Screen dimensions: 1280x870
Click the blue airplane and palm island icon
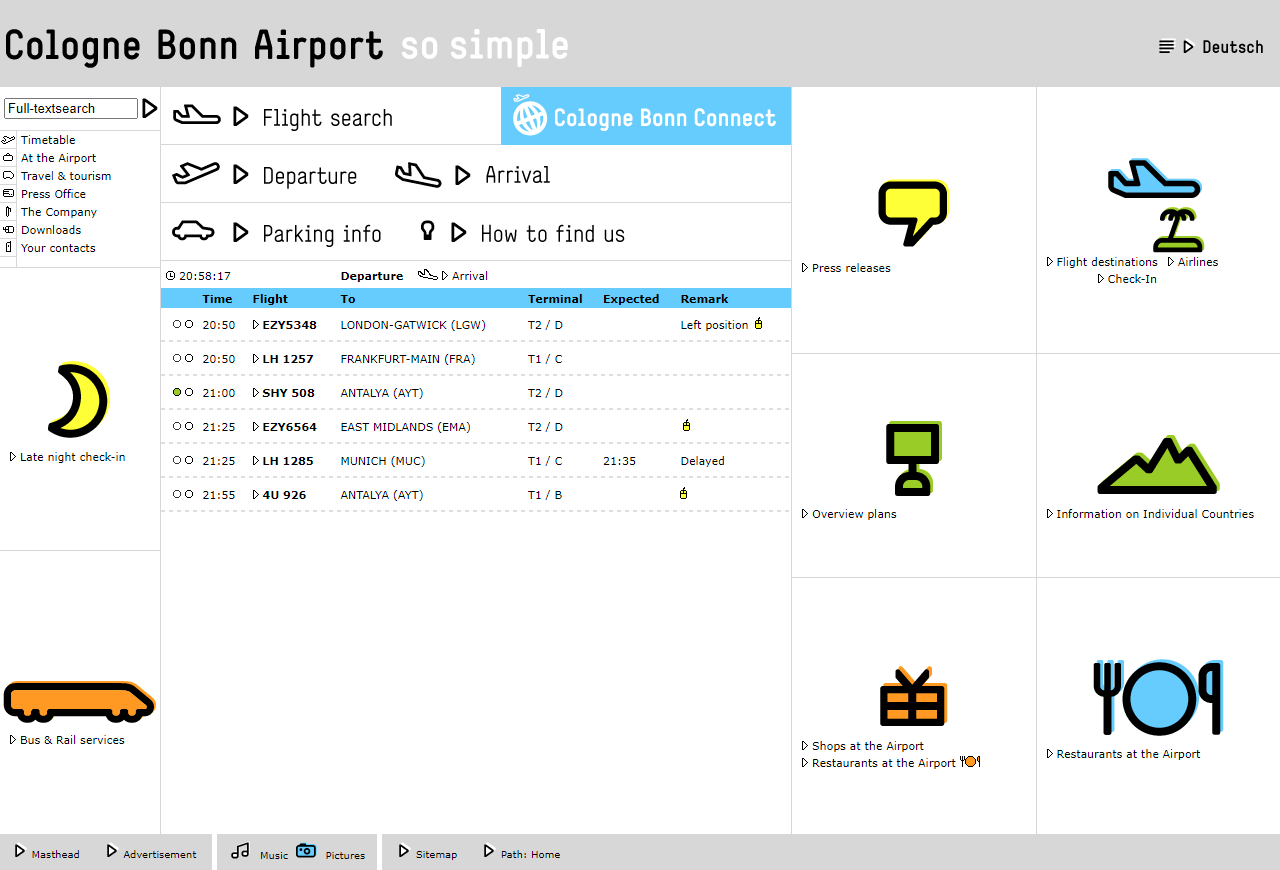point(1158,204)
